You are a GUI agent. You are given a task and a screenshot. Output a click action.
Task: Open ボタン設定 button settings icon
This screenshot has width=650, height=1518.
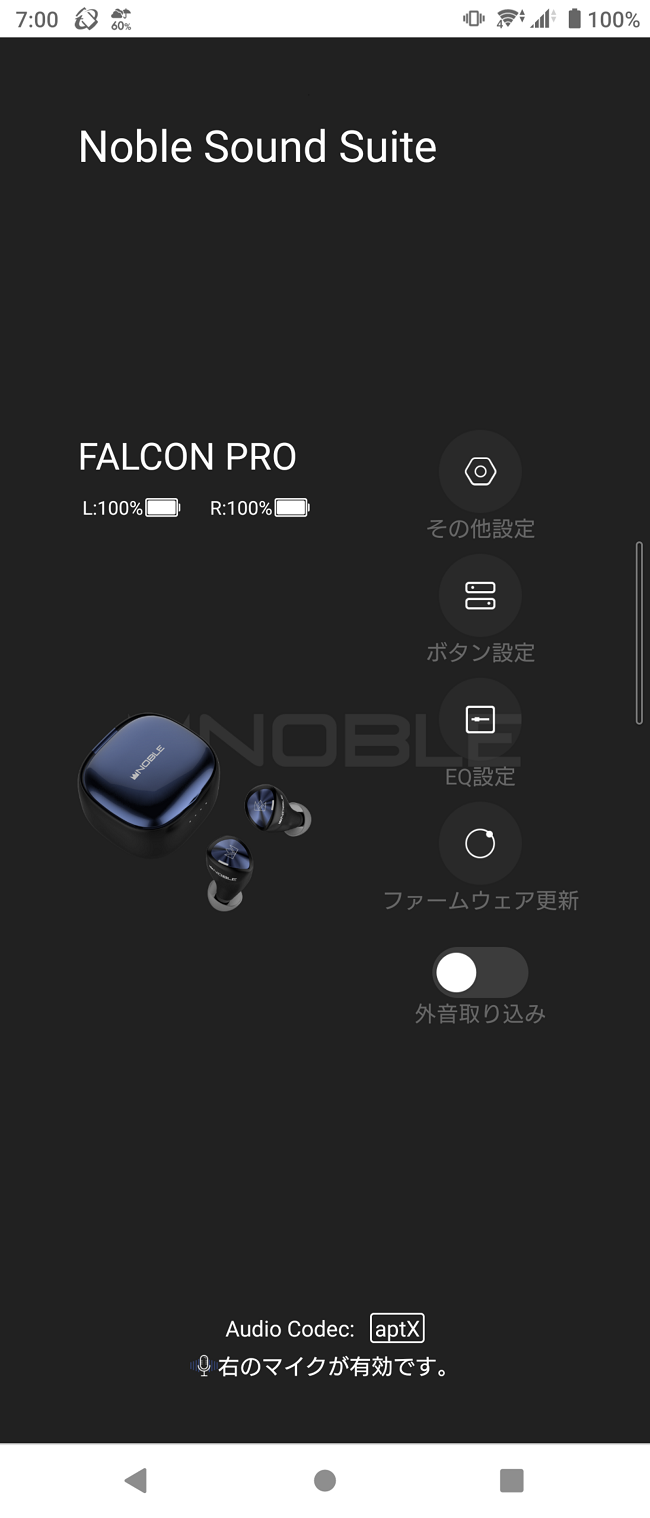480,596
